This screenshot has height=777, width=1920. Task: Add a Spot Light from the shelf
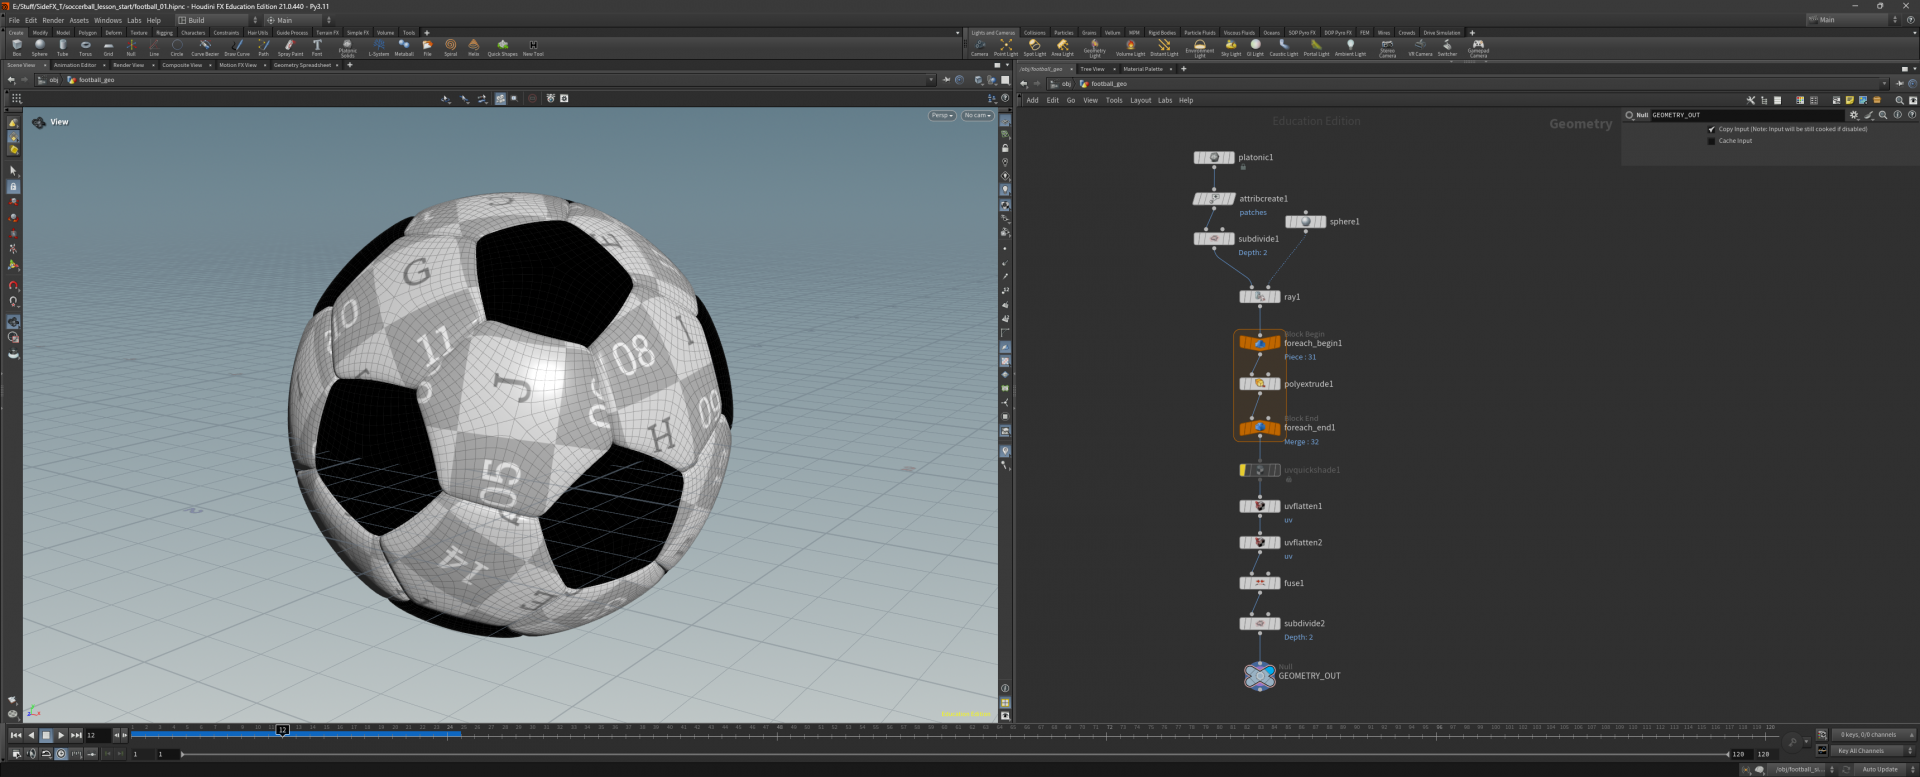click(1034, 47)
